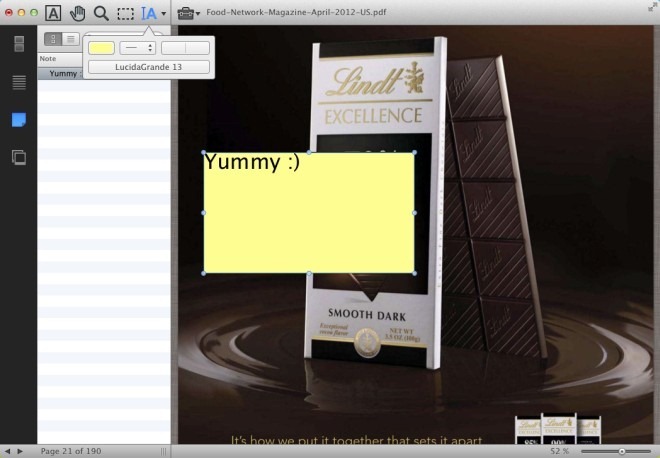
Task: Click the note's bottom-middle resize handle
Action: tap(309, 274)
